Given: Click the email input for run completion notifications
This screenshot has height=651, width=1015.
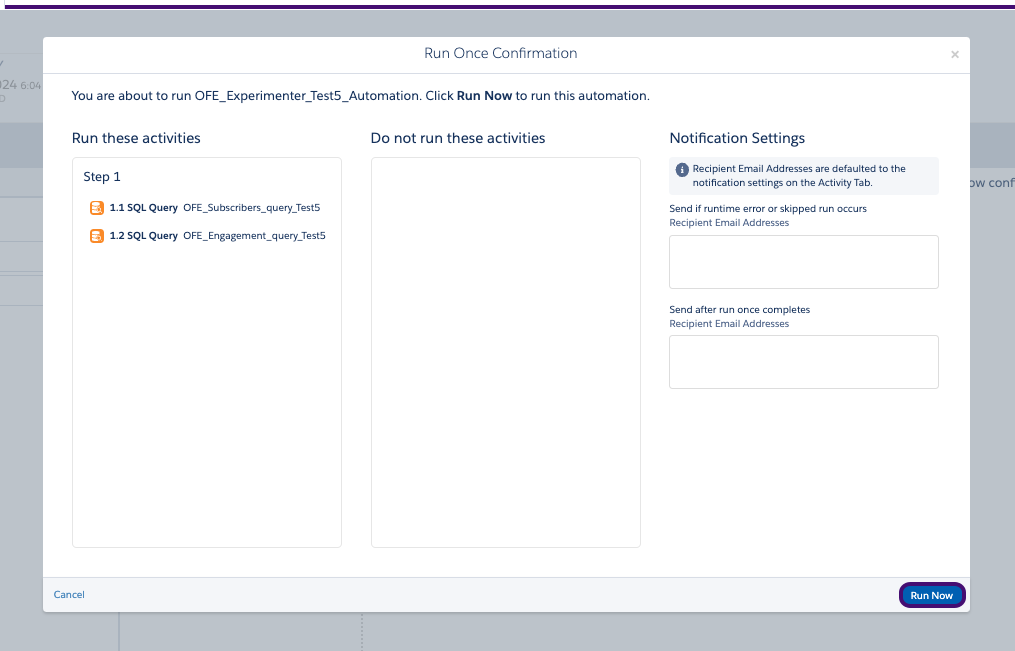Looking at the screenshot, I should click(803, 361).
